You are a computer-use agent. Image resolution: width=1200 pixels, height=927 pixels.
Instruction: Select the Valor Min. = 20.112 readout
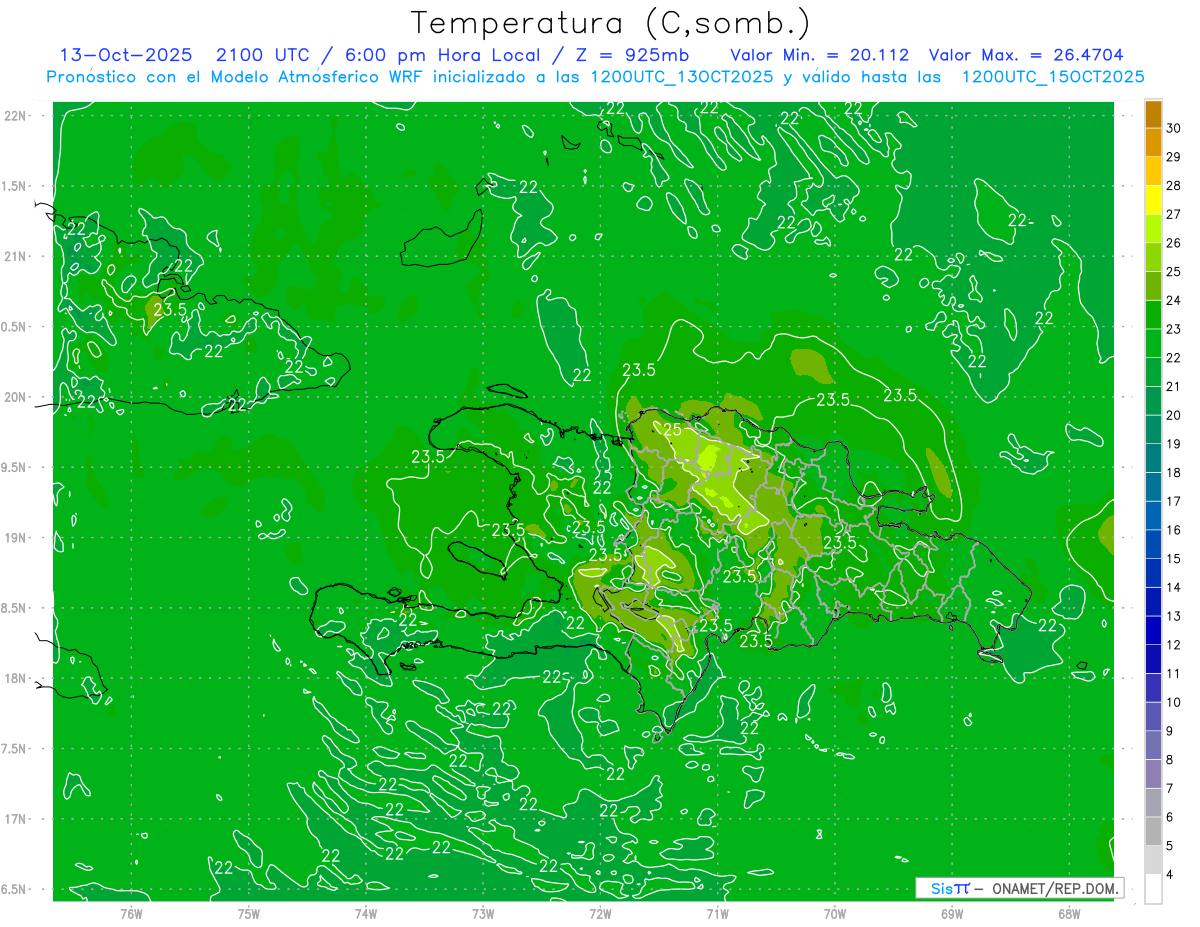(x=819, y=55)
